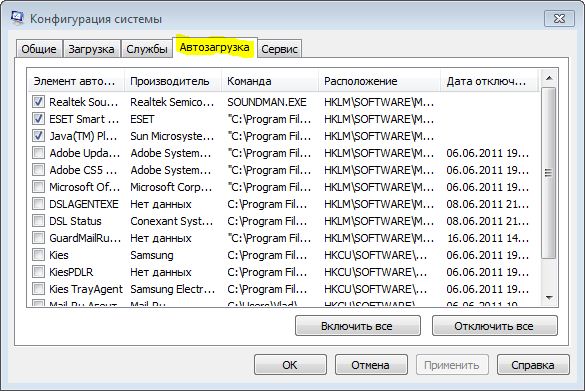This screenshot has width=585, height=391.
Task: Enable the Adobe Updater startup item
Action: pyautogui.click(x=38, y=153)
